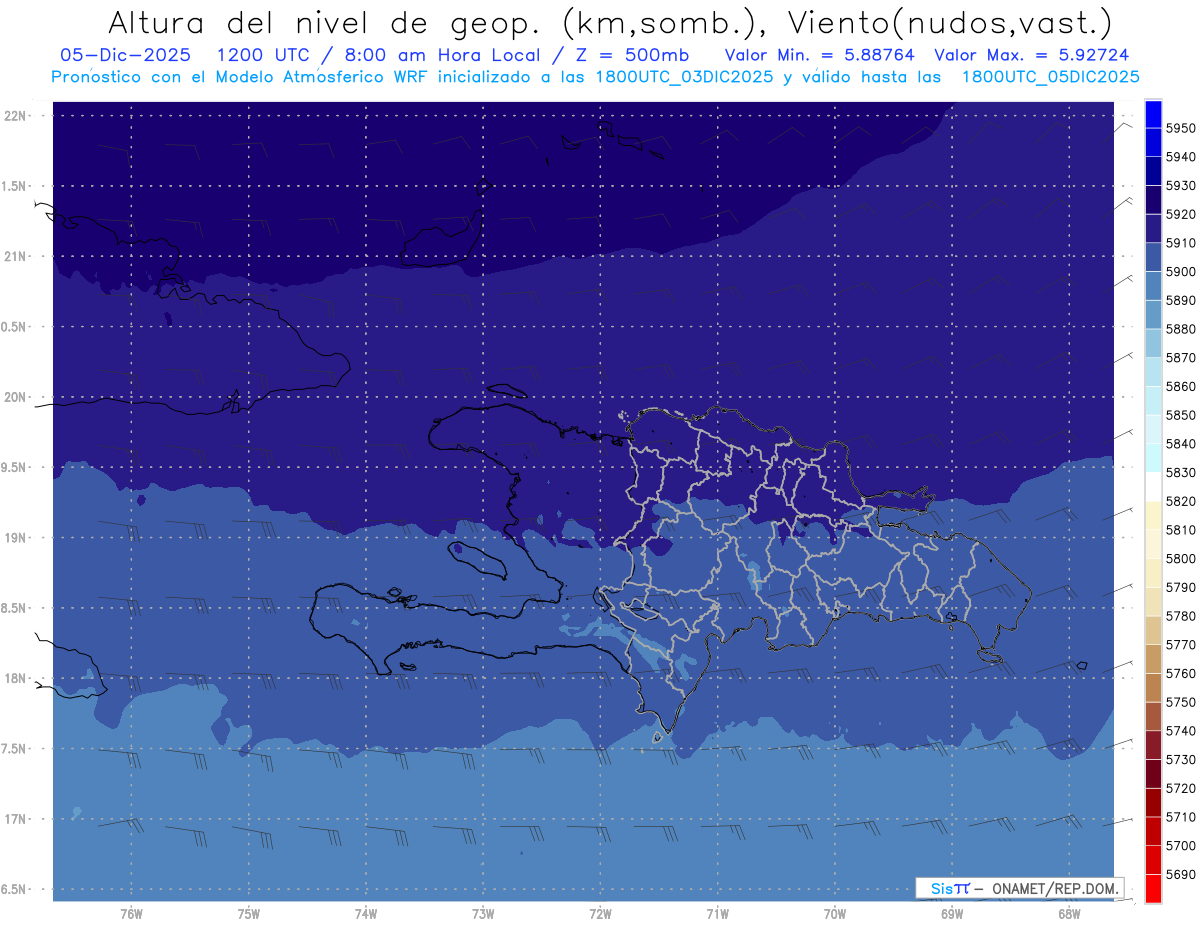Click 'Valor Min. = 5.88764'

[x=819, y=56]
